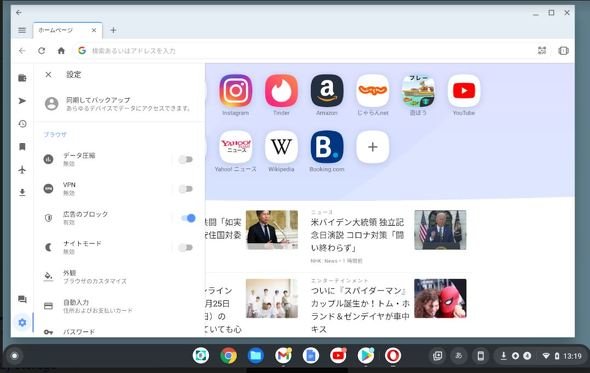Click the Spider-Man news thumbnail
The height and width of the screenshot is (373, 590).
[x=440, y=298]
